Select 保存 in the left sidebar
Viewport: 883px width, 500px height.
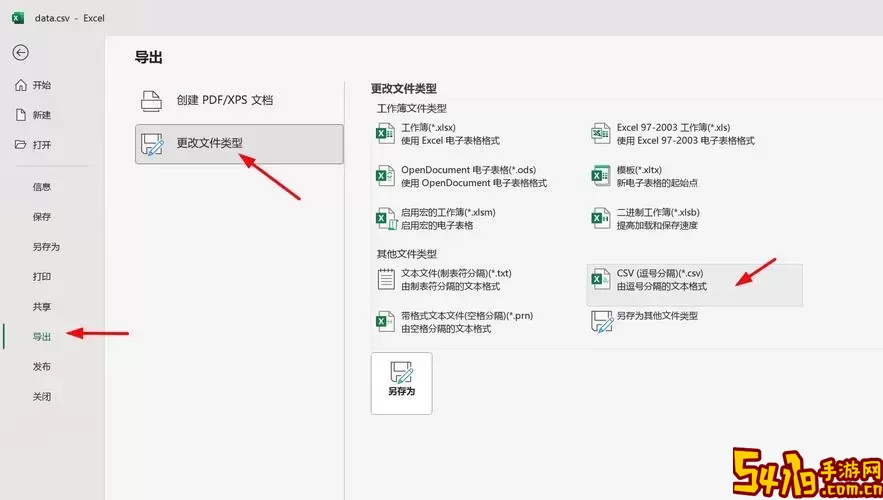(42, 217)
